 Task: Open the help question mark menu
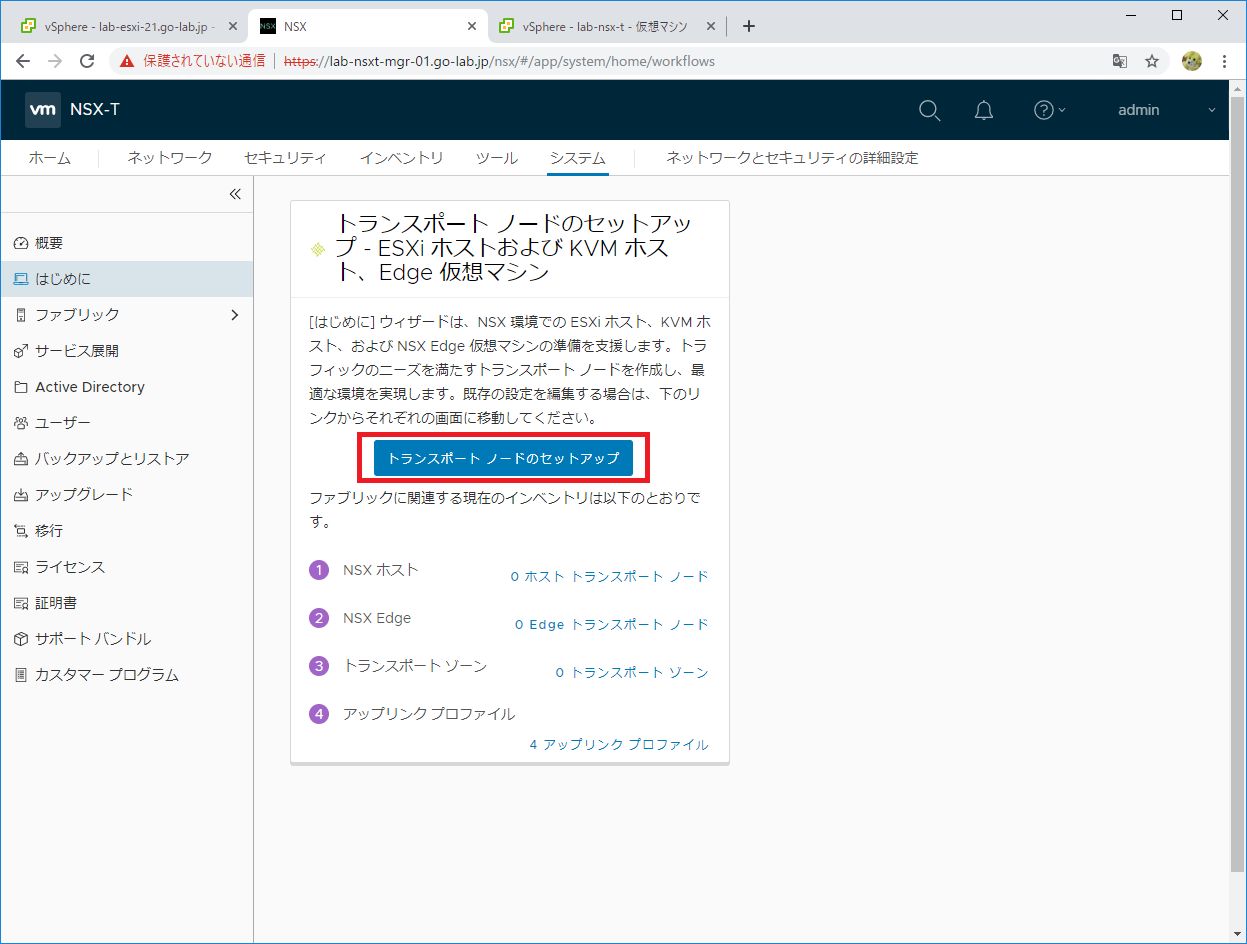click(x=1049, y=110)
